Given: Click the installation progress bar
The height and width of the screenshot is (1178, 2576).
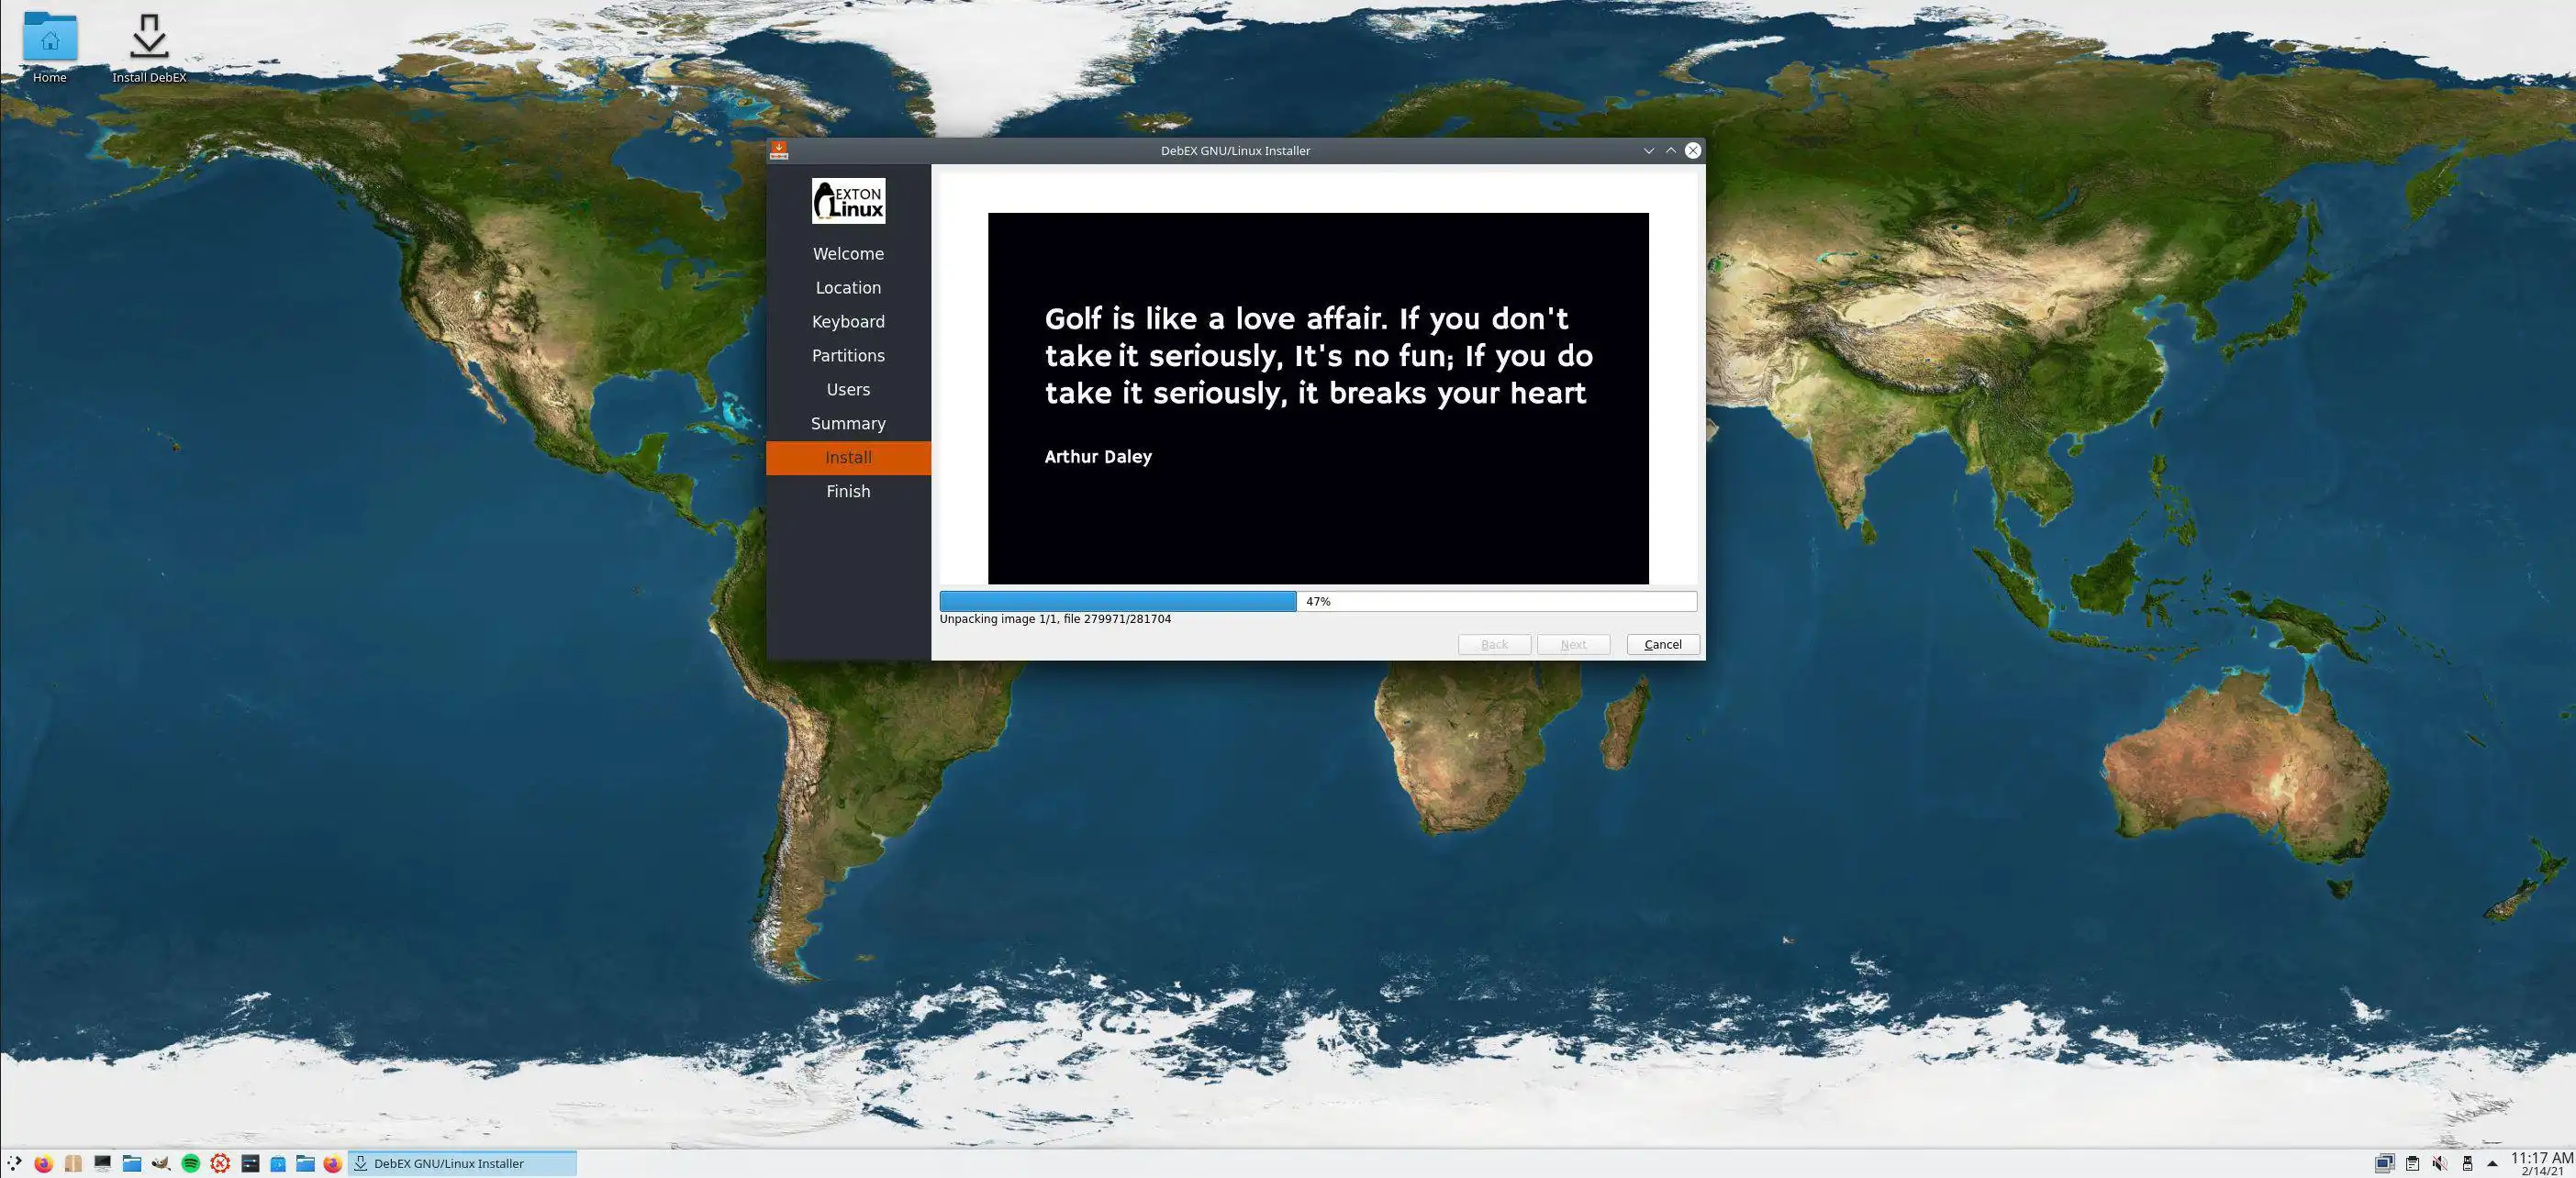Looking at the screenshot, I should click(1317, 601).
